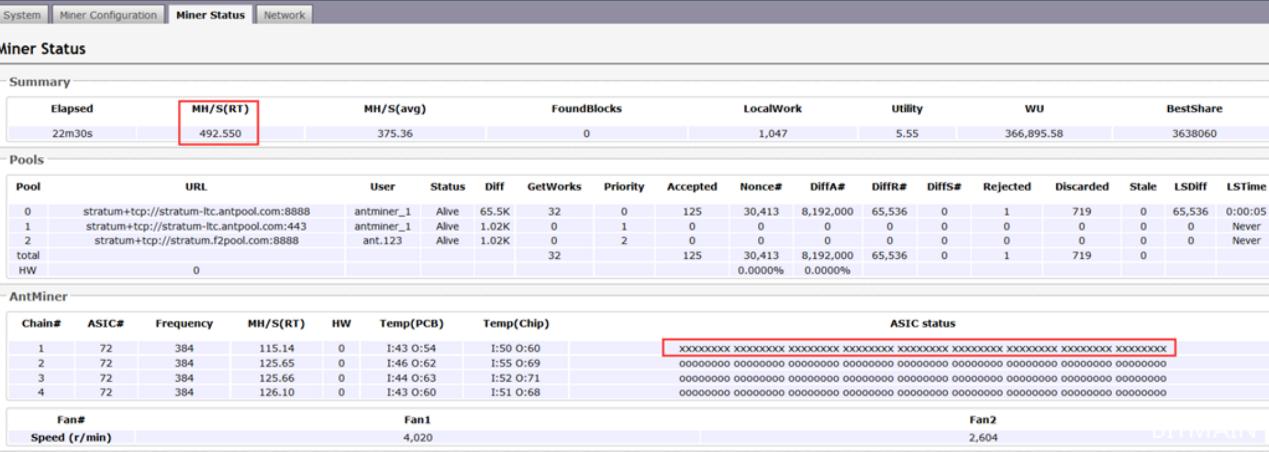Image resolution: width=1269 pixels, height=452 pixels.
Task: Click the ASIC status column header
Action: 922,323
